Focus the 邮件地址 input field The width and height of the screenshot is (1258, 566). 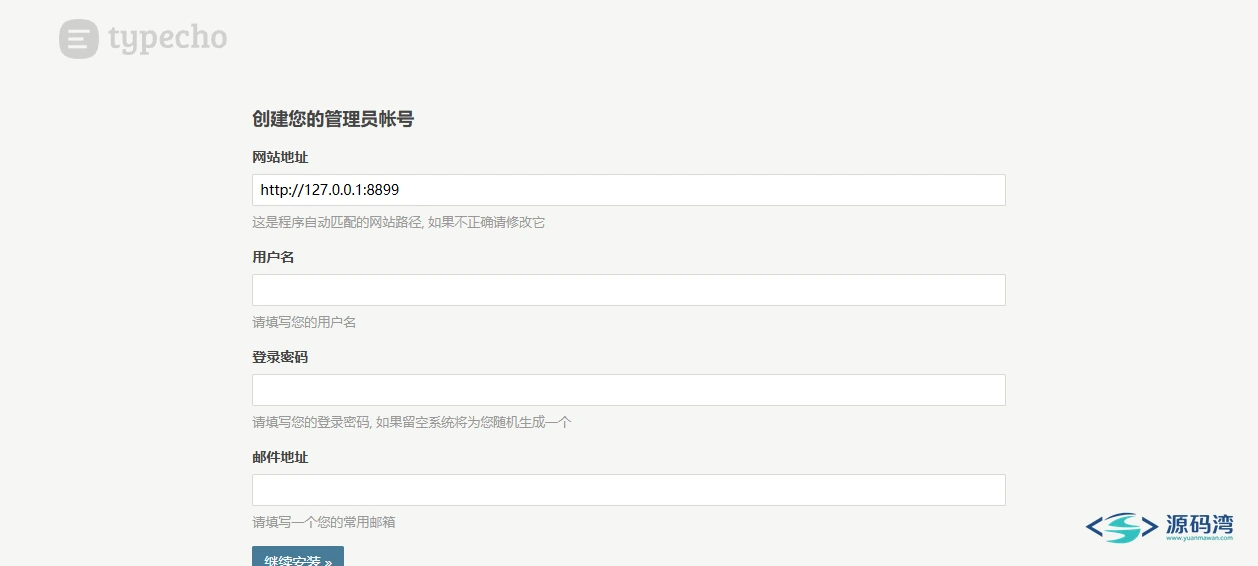click(628, 490)
